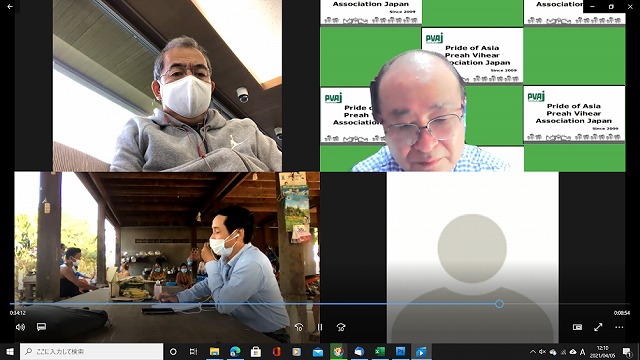This screenshot has height=360, width=640.
Task: Skip back 10 seconds
Action: pos(299,327)
